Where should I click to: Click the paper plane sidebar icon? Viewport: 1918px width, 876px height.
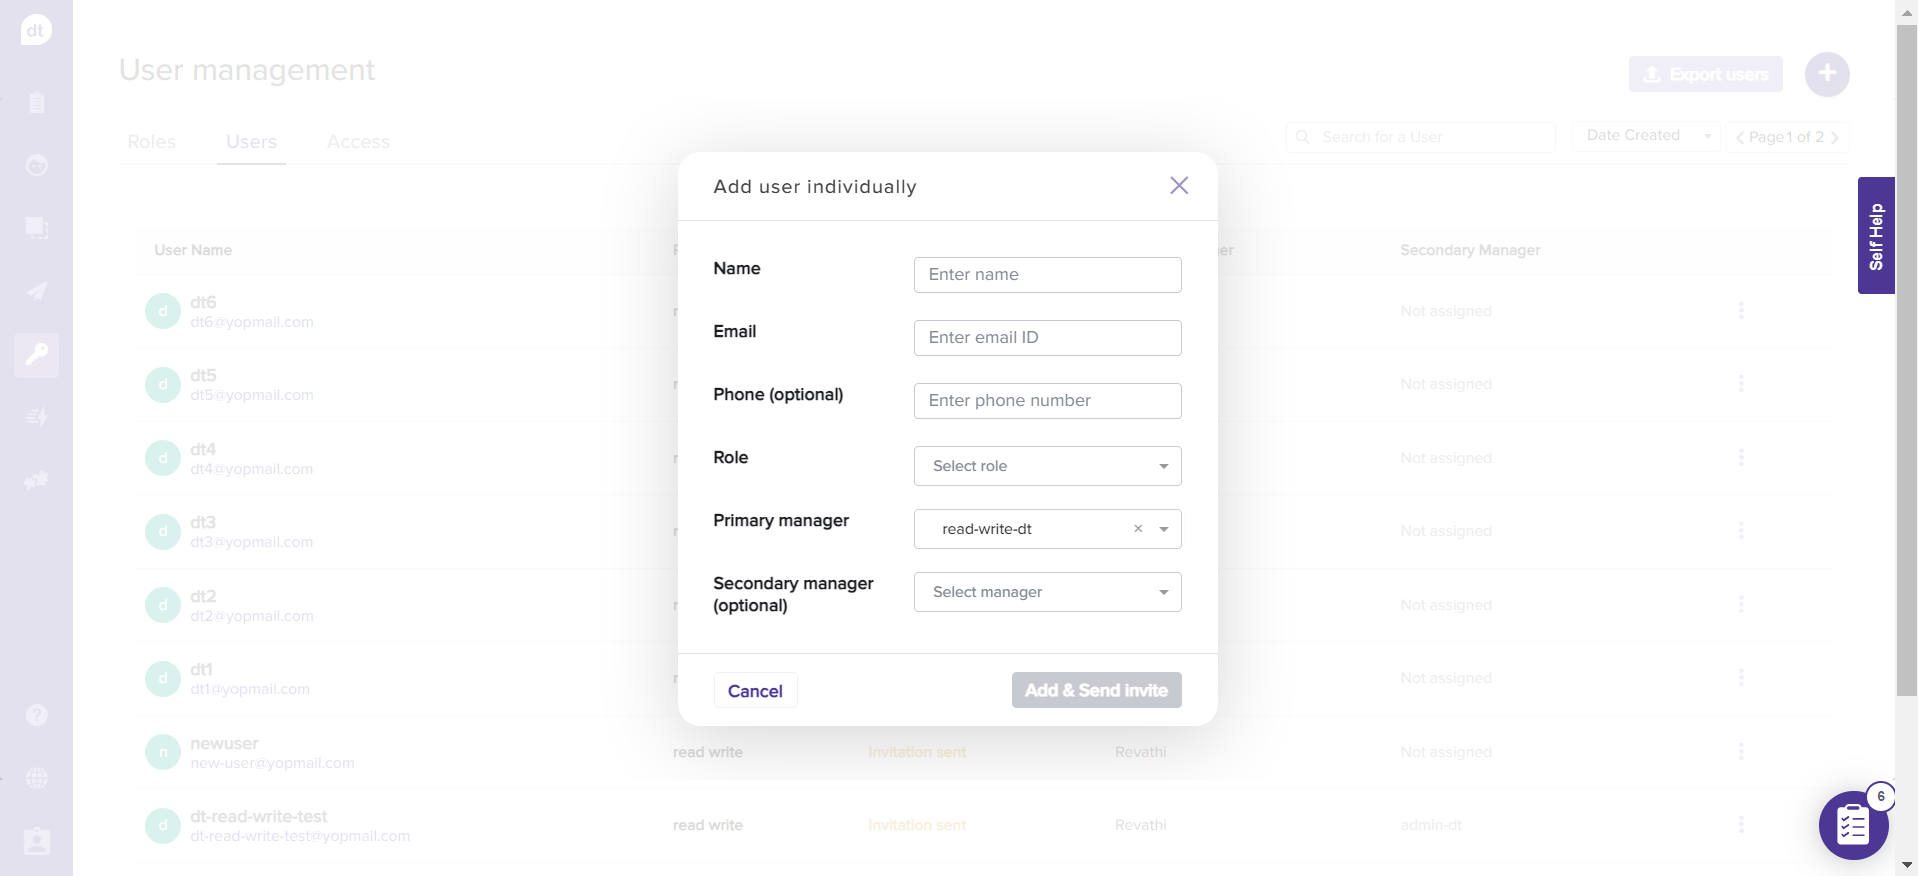(37, 291)
